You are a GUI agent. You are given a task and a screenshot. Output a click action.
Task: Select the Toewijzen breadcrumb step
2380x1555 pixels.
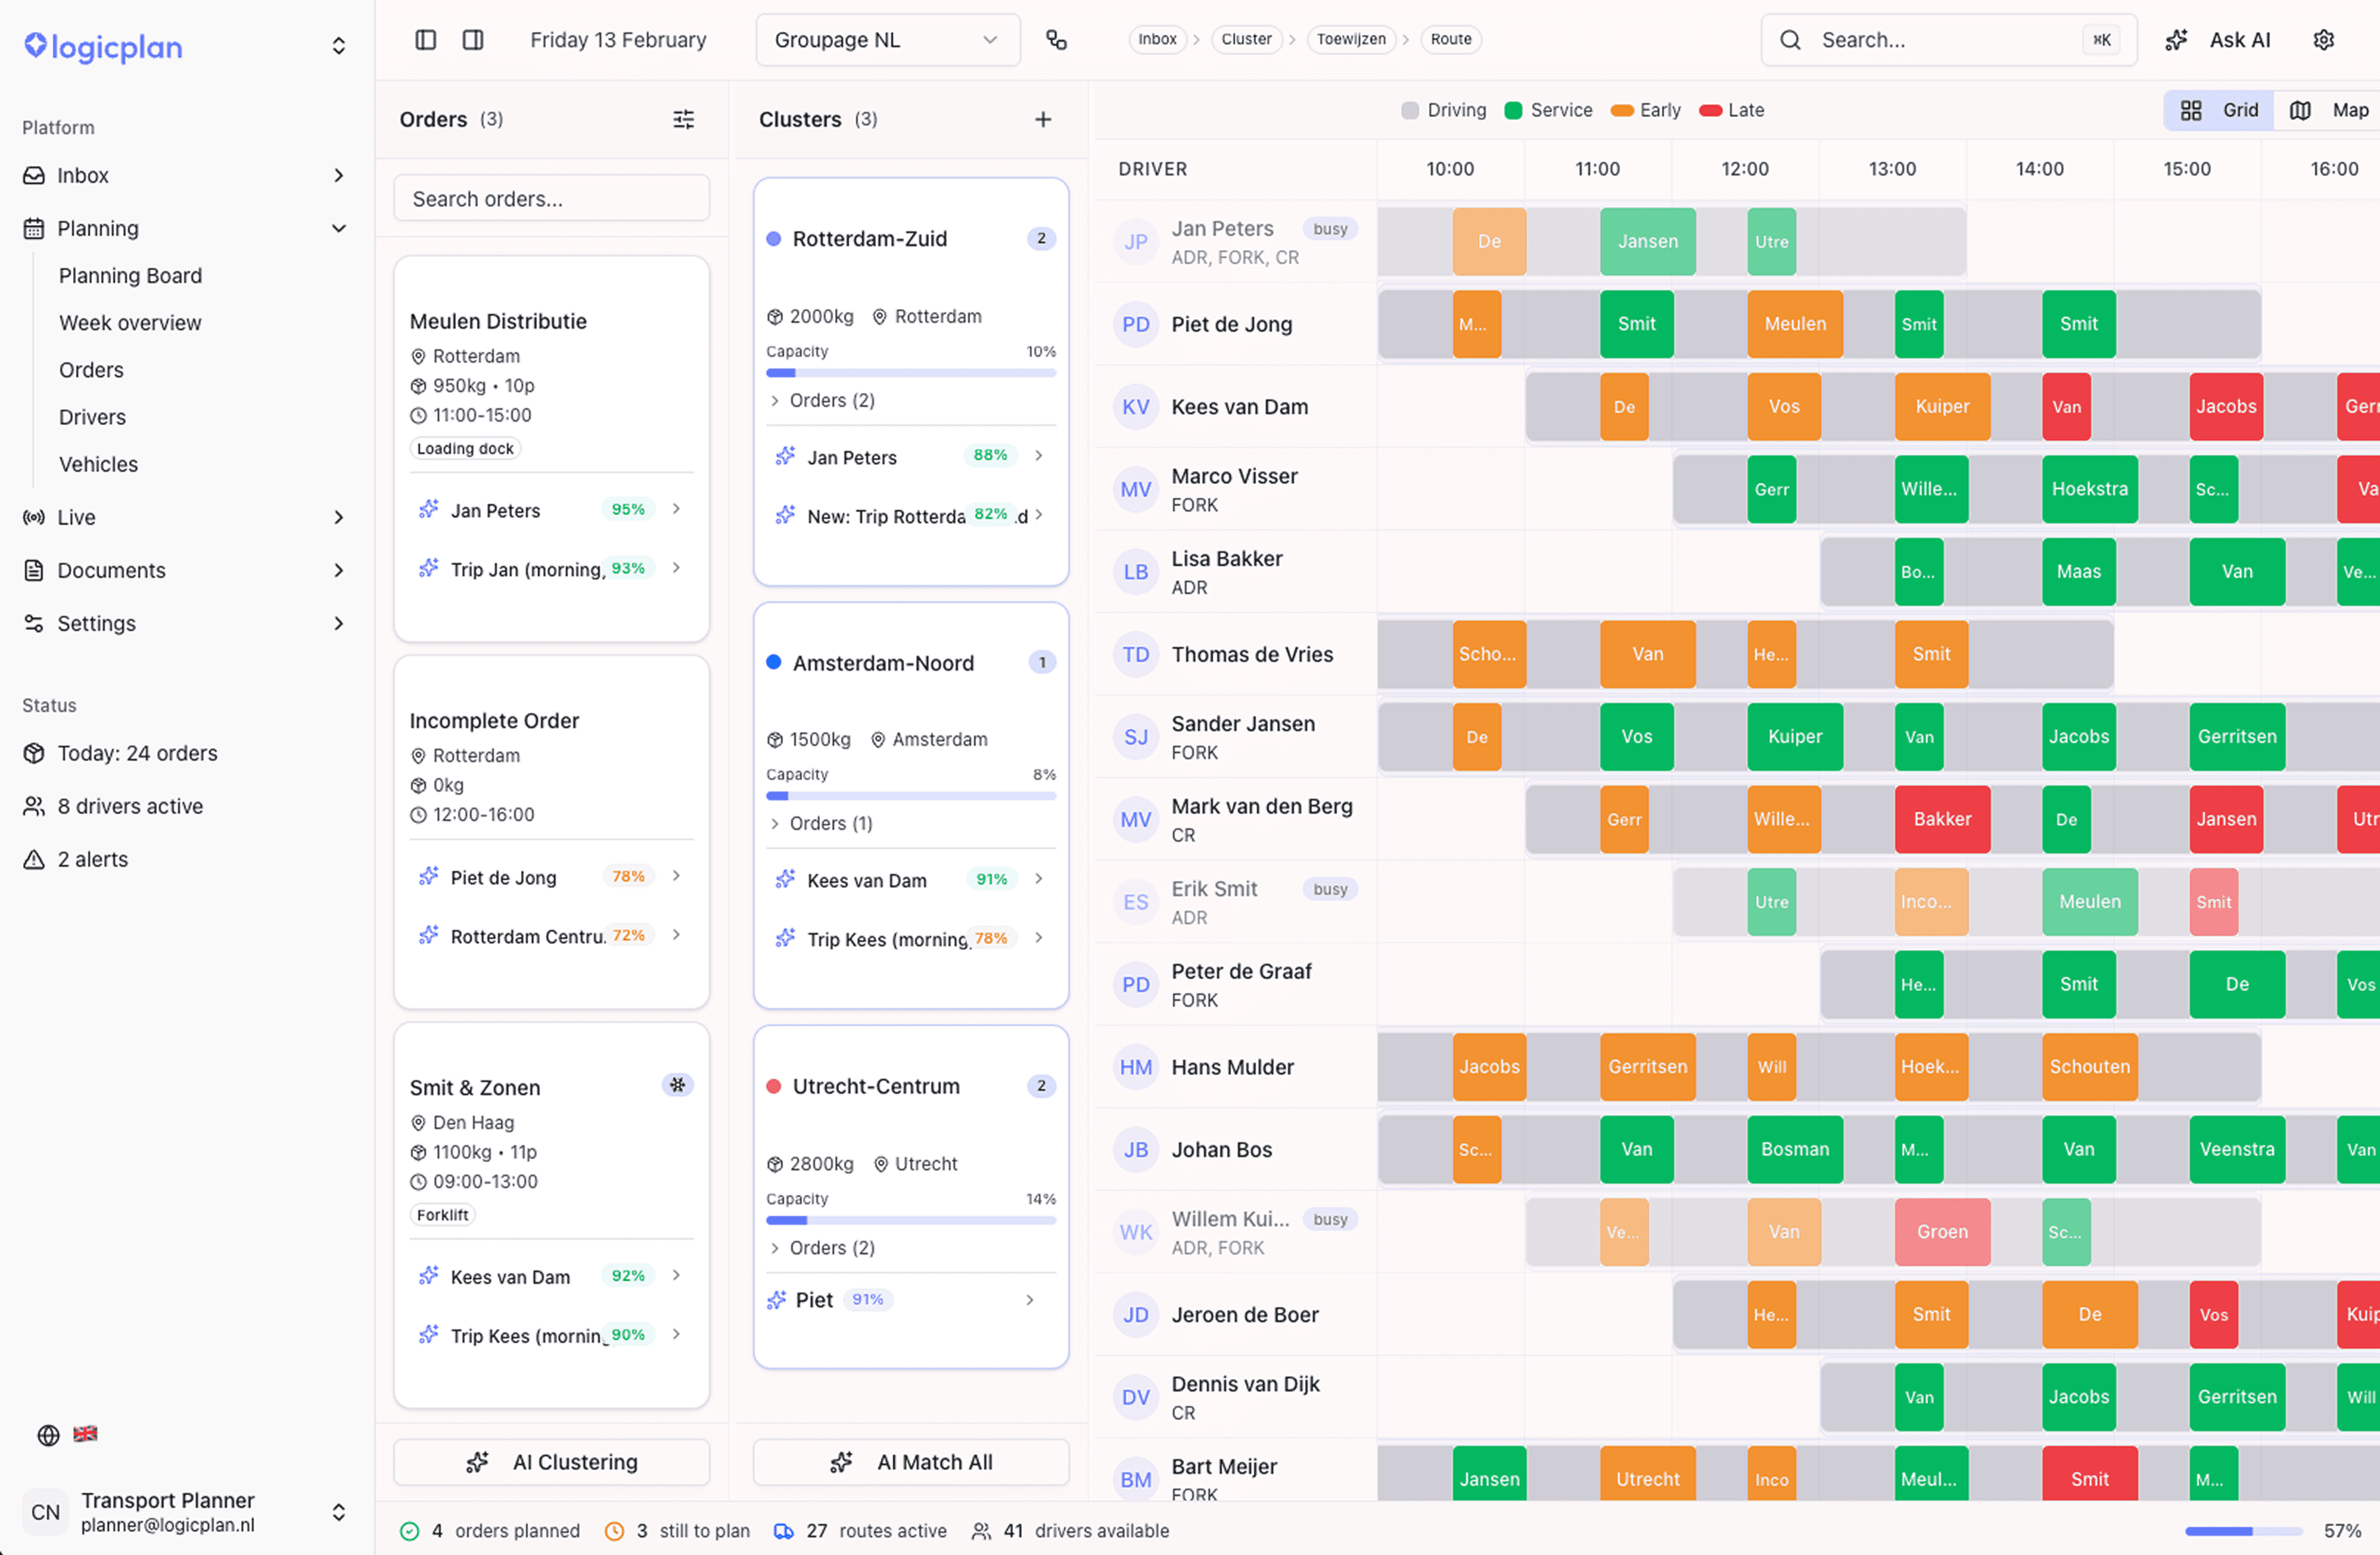pos(1350,39)
